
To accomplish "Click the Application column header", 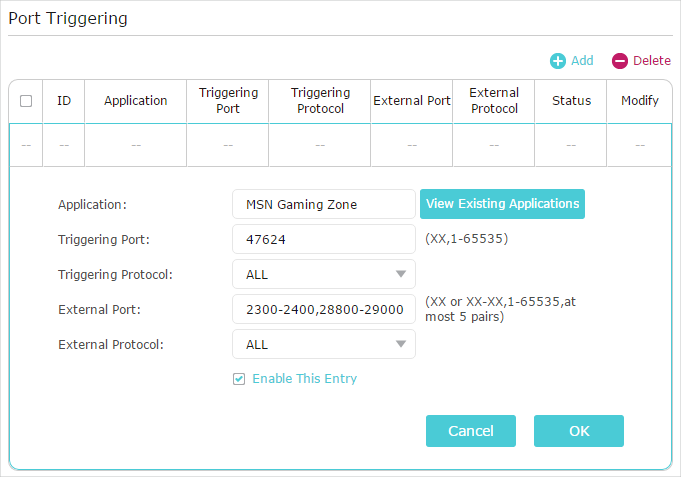I will (x=135, y=101).
